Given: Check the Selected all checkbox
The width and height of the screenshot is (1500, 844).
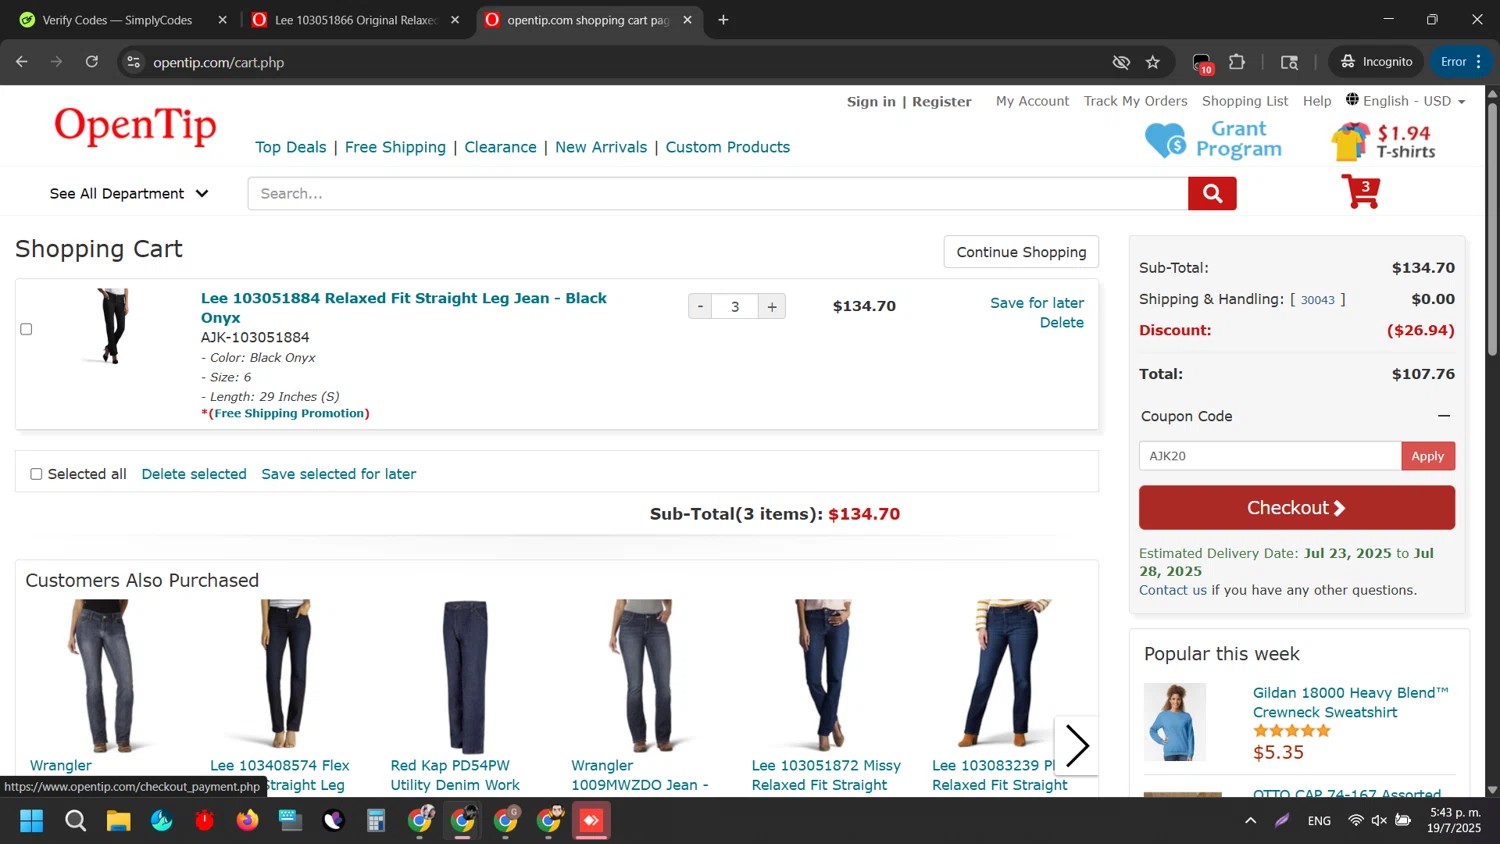Looking at the screenshot, I should click(36, 474).
